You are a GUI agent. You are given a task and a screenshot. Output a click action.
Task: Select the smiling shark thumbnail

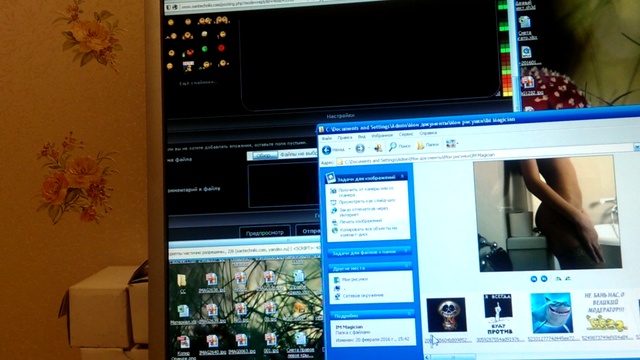click(551, 313)
